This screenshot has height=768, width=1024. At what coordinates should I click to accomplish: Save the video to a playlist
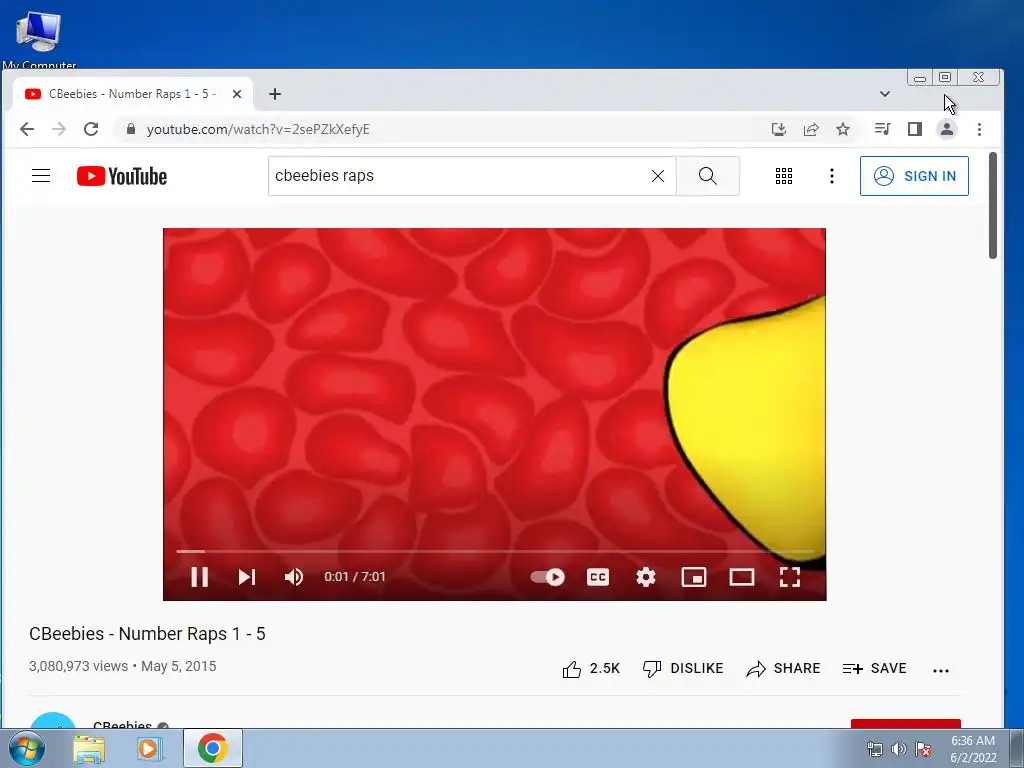pos(874,669)
